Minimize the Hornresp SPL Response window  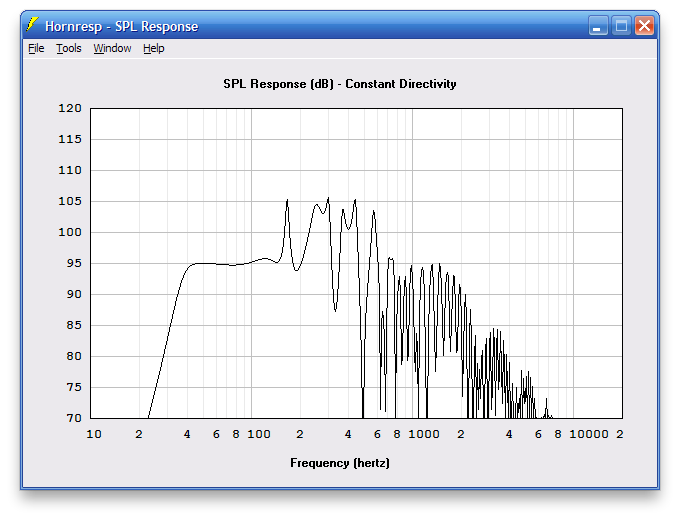point(598,26)
